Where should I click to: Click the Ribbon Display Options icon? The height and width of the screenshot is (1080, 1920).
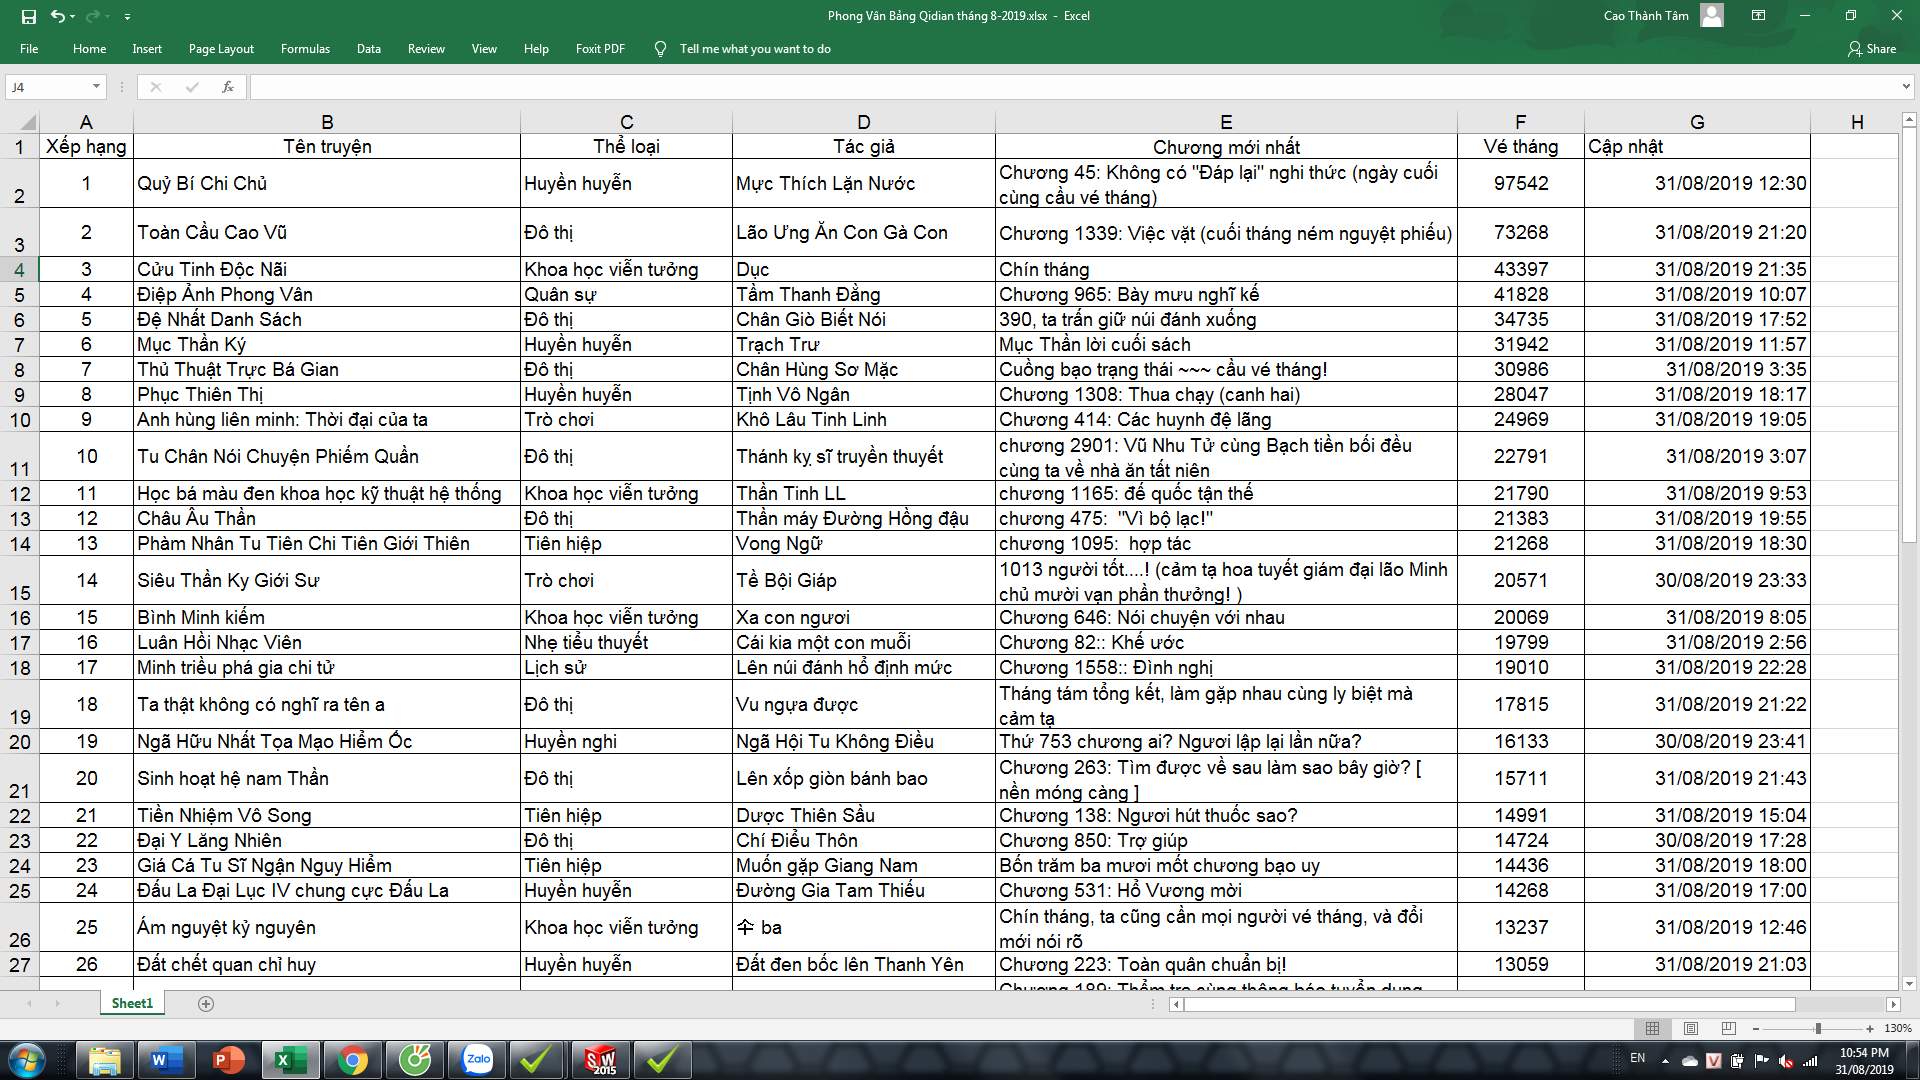click(1758, 15)
